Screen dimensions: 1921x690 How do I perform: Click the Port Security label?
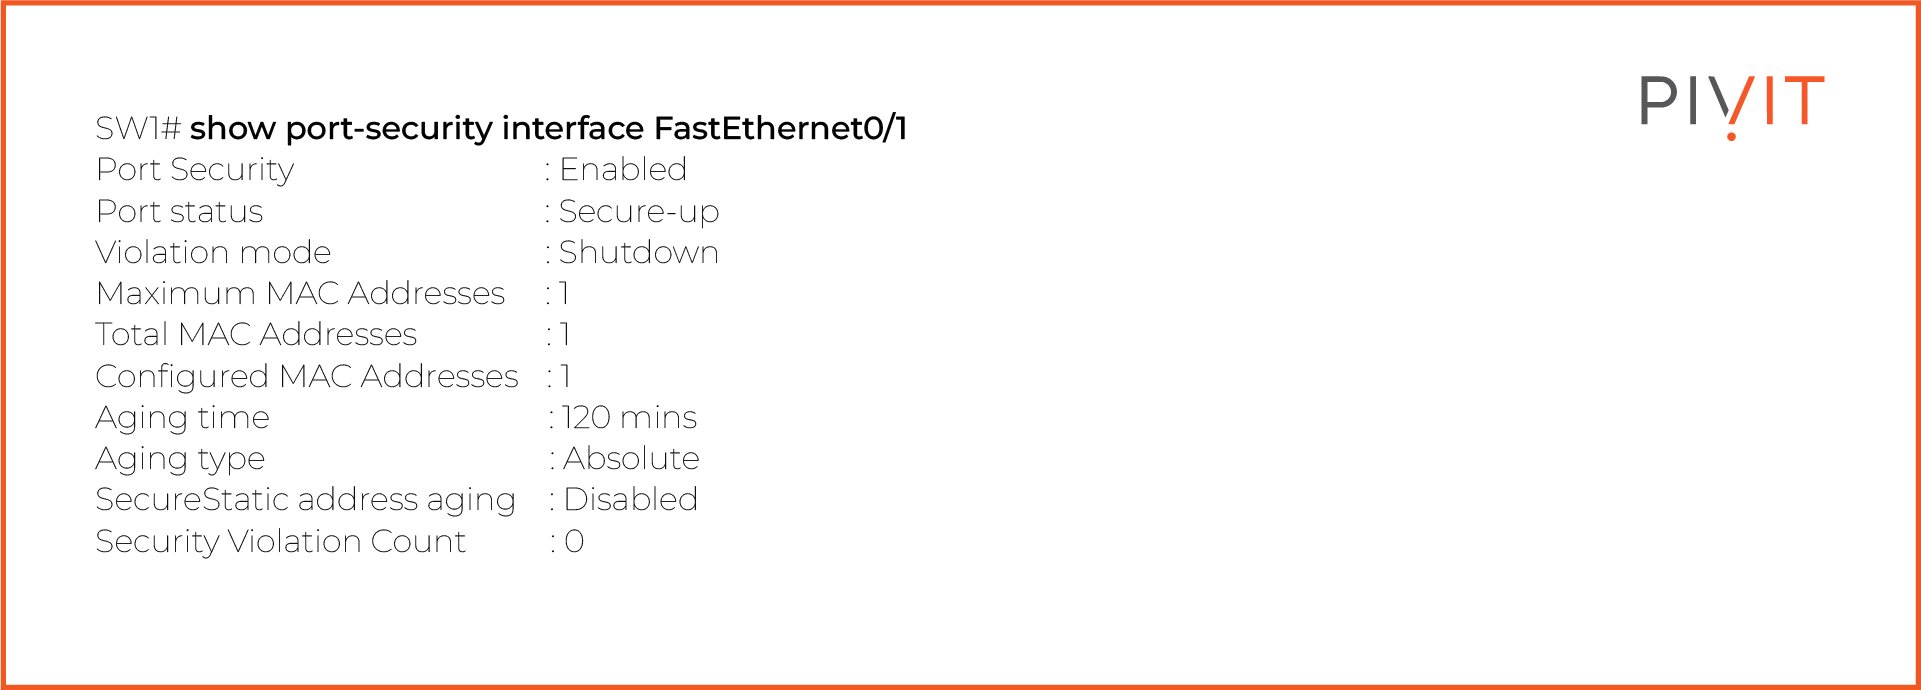point(195,170)
